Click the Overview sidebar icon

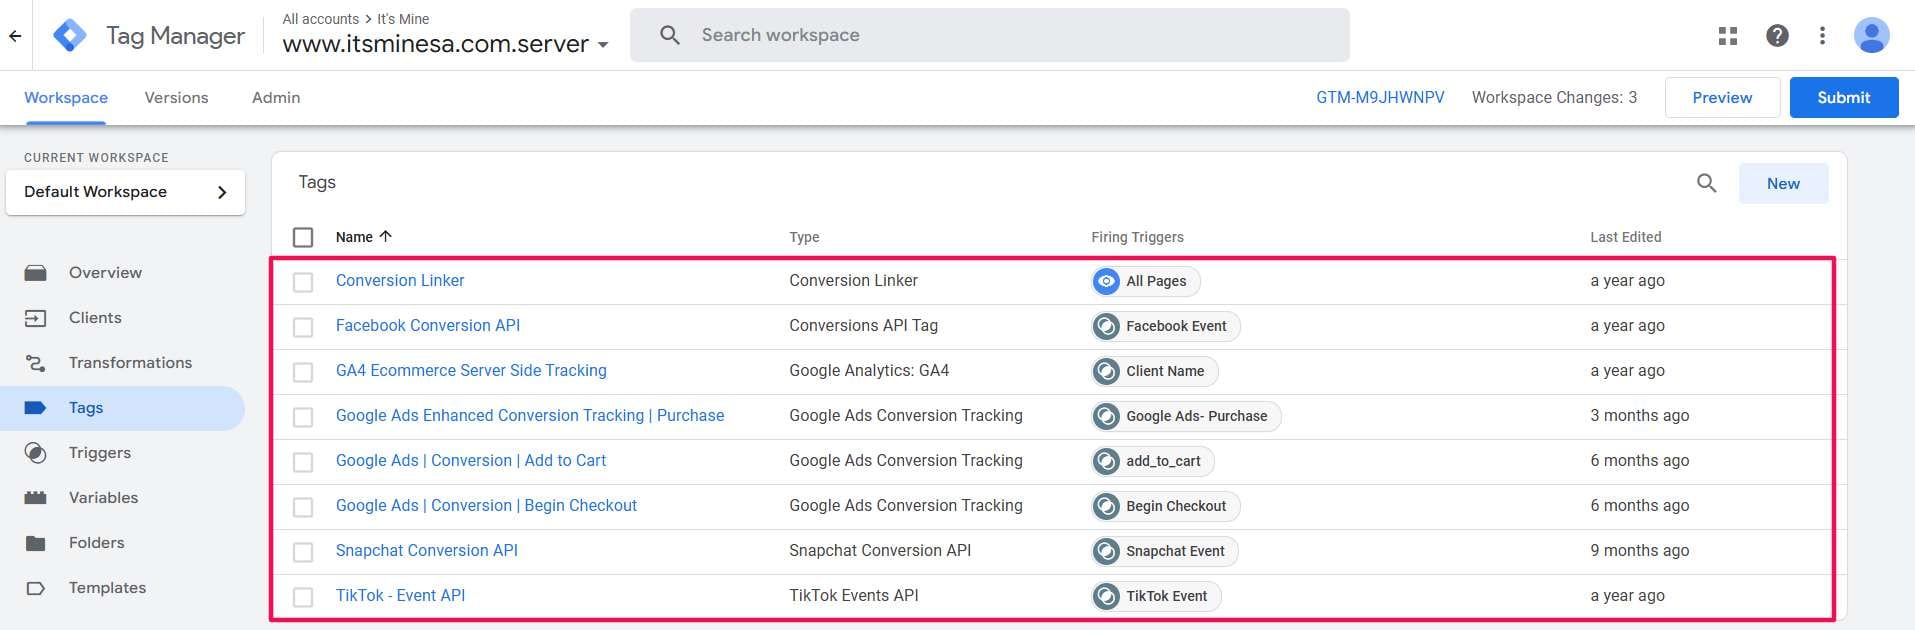tap(36, 273)
